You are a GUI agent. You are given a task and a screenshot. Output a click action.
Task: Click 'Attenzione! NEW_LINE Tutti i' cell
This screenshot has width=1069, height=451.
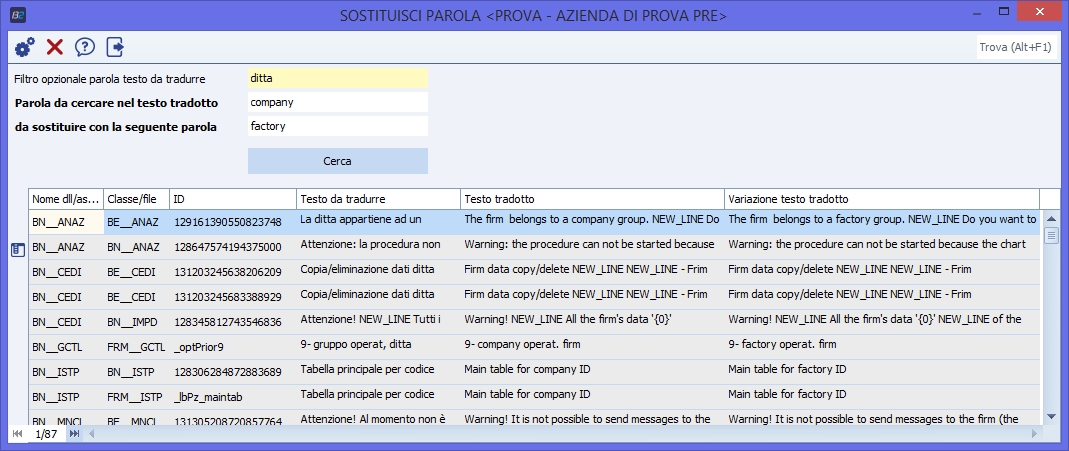point(378,320)
